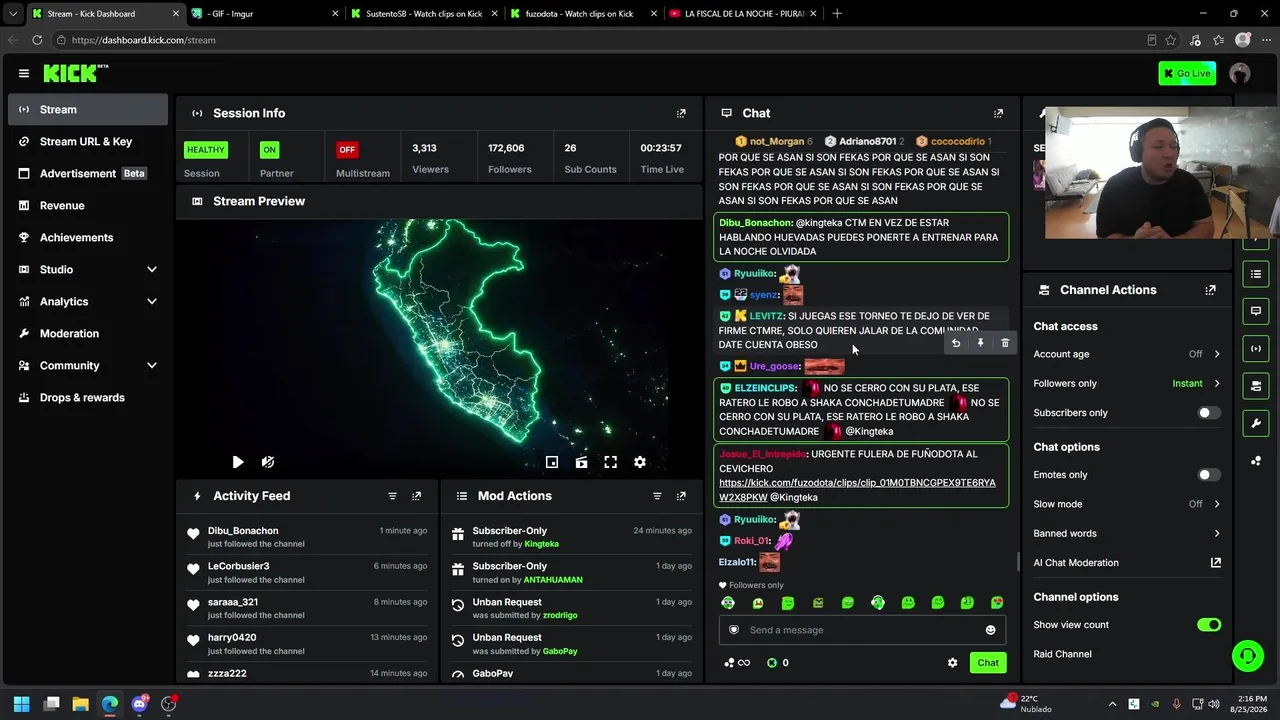Delete LEVITZ's chat message
Screen dimensions: 1280x720
click(1005, 343)
